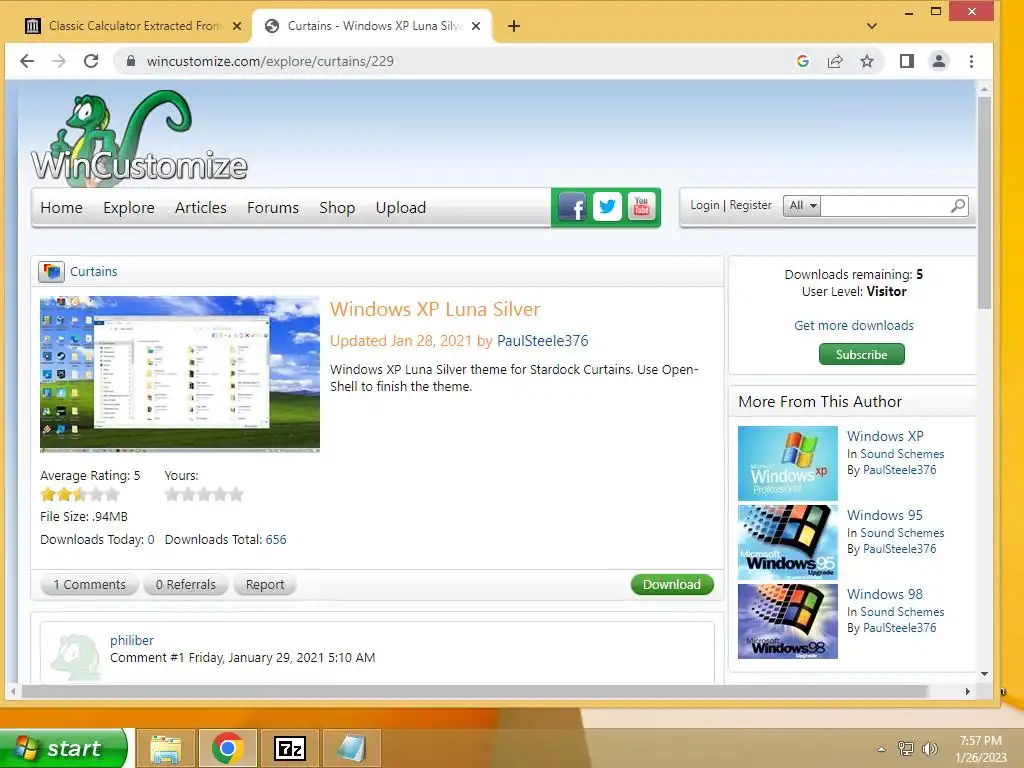Click the green Subscribe button
1024x768 pixels.
(861, 355)
